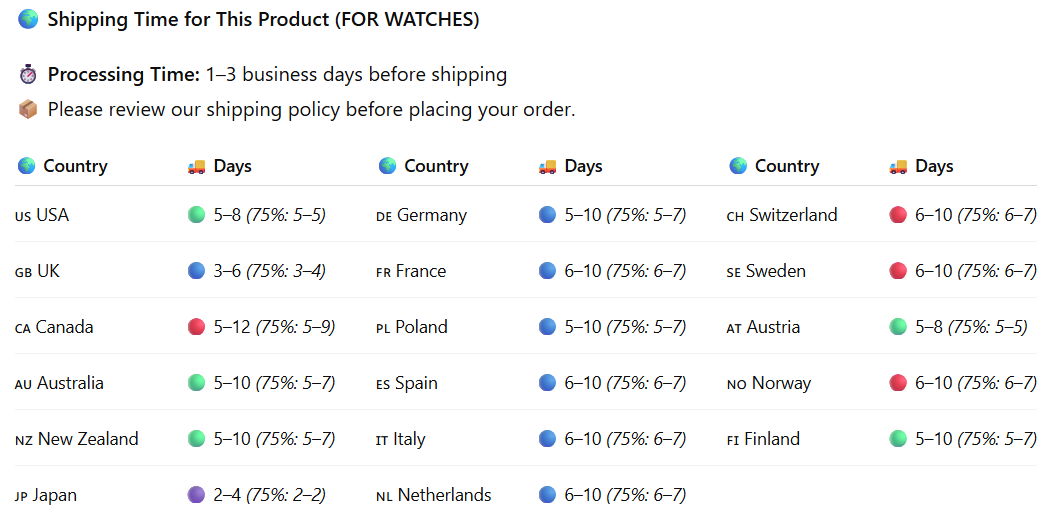Click the Shipping Time for This Product heading

coord(263,19)
